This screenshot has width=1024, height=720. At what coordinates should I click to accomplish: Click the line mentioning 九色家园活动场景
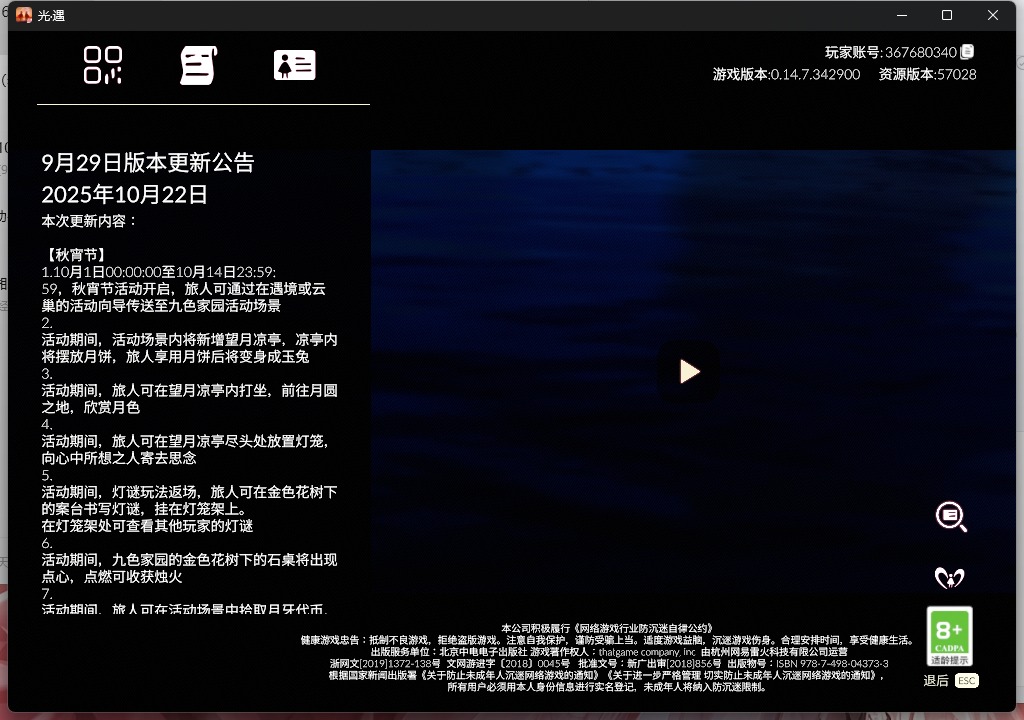pyautogui.click(x=161, y=306)
